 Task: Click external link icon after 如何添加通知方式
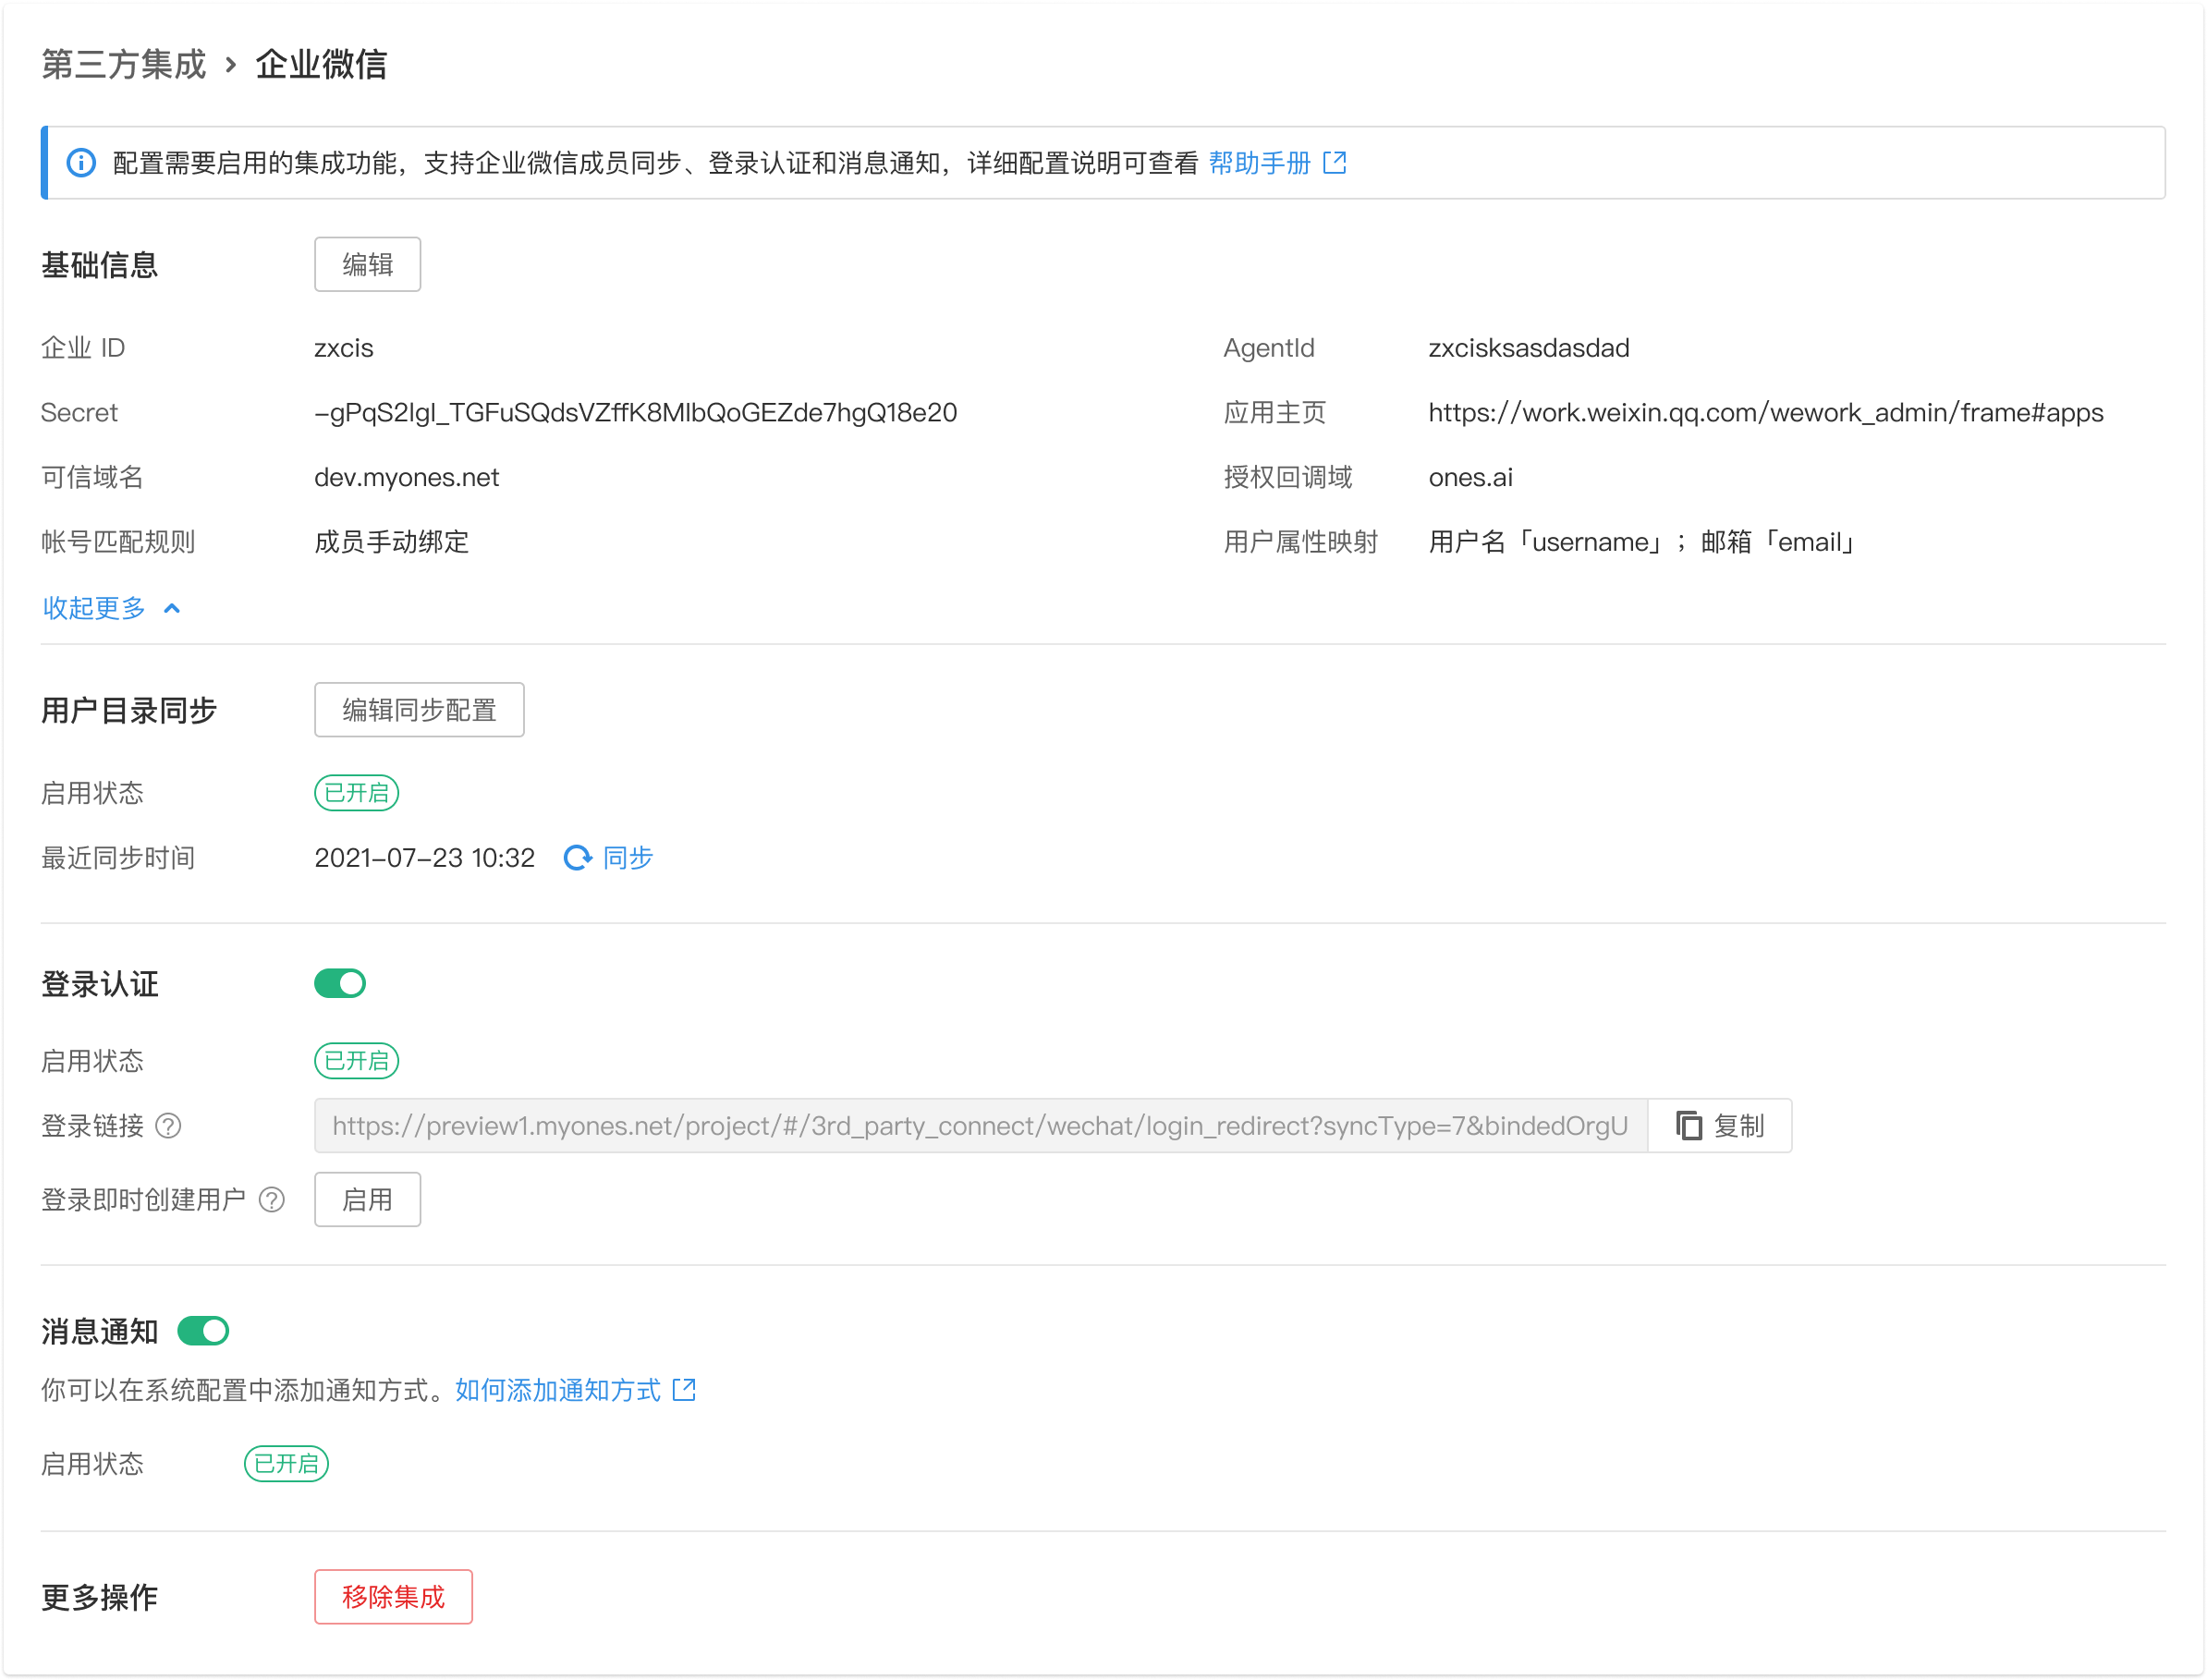coord(684,1390)
